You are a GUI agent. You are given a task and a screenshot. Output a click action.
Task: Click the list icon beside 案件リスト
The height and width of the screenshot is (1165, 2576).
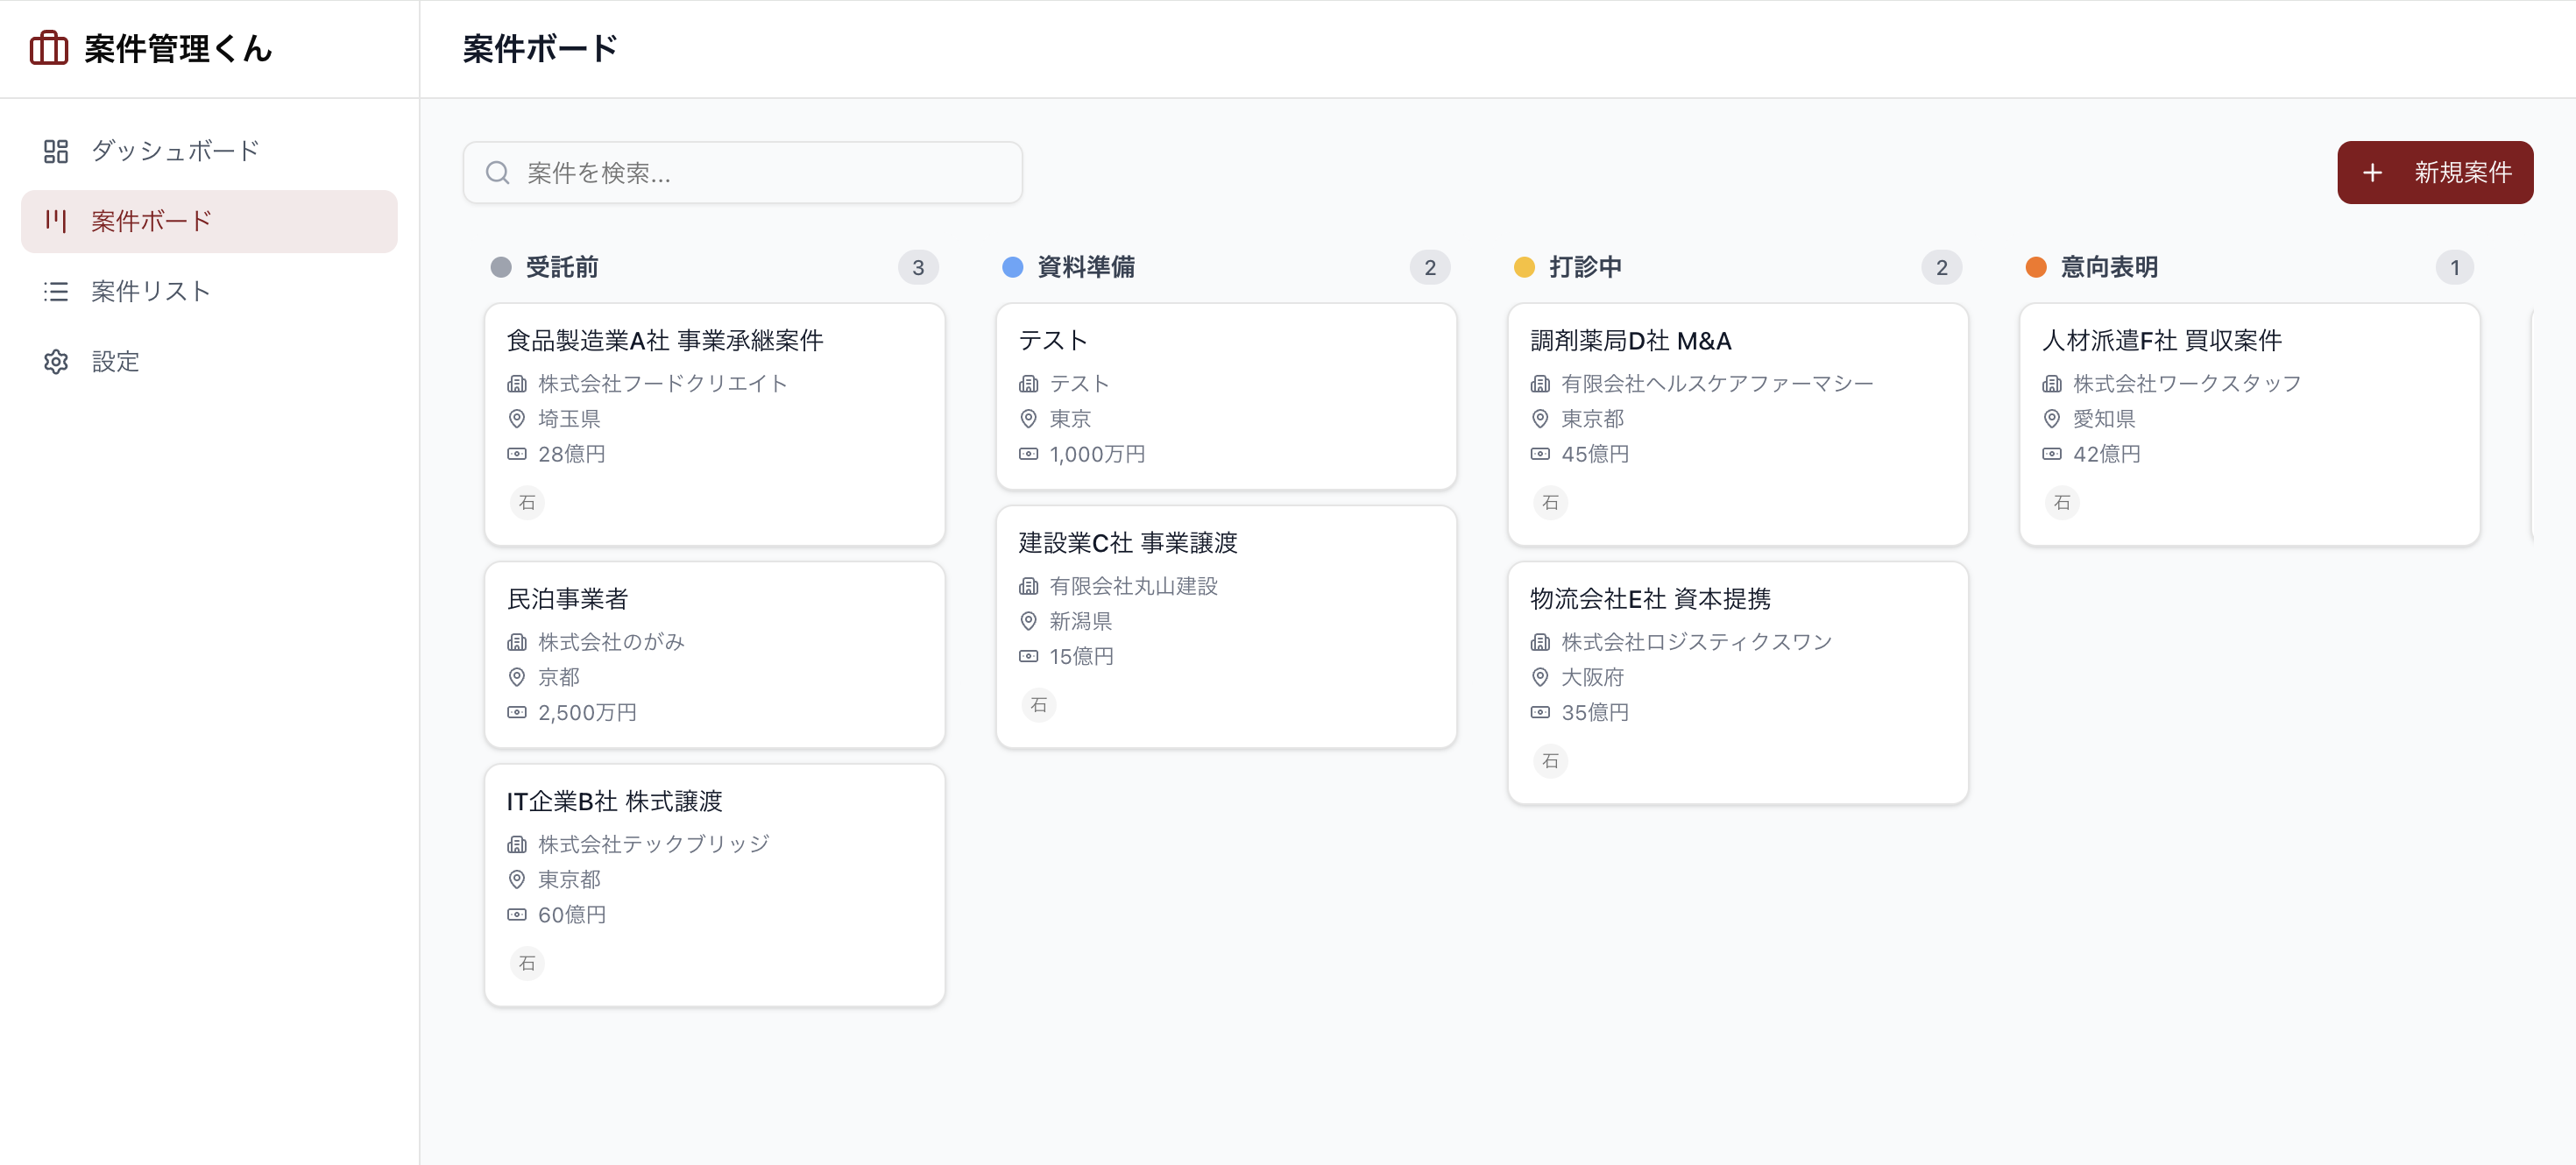(x=55, y=291)
